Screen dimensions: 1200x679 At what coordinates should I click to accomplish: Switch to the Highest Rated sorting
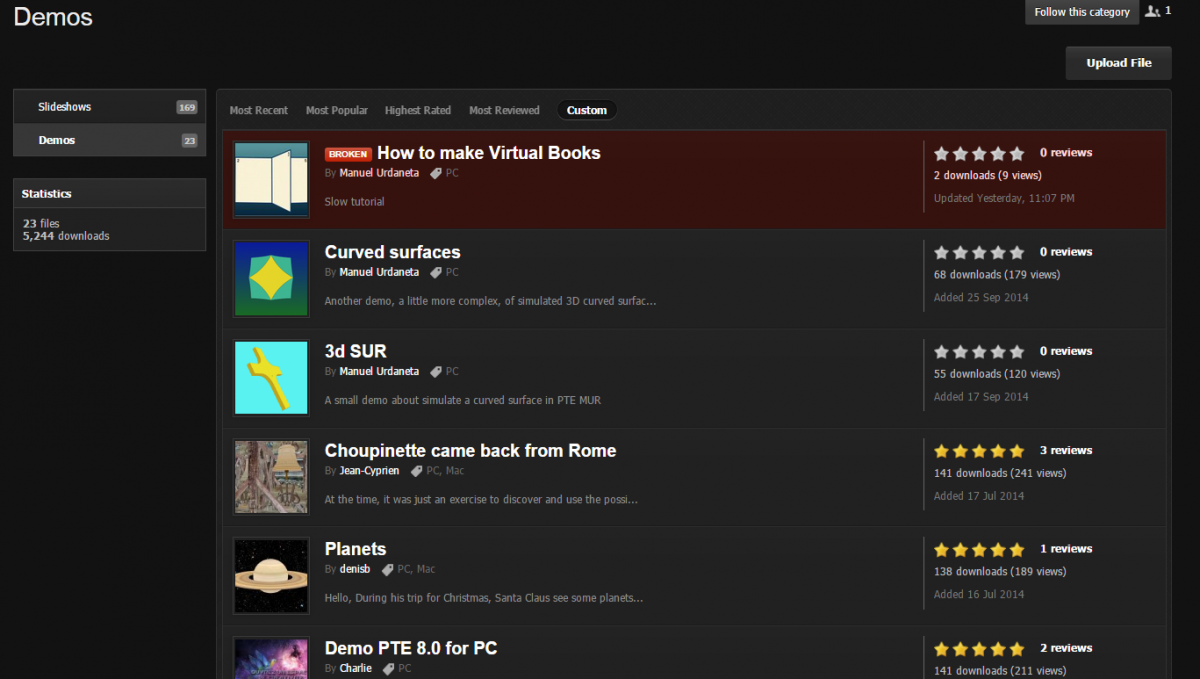click(417, 110)
